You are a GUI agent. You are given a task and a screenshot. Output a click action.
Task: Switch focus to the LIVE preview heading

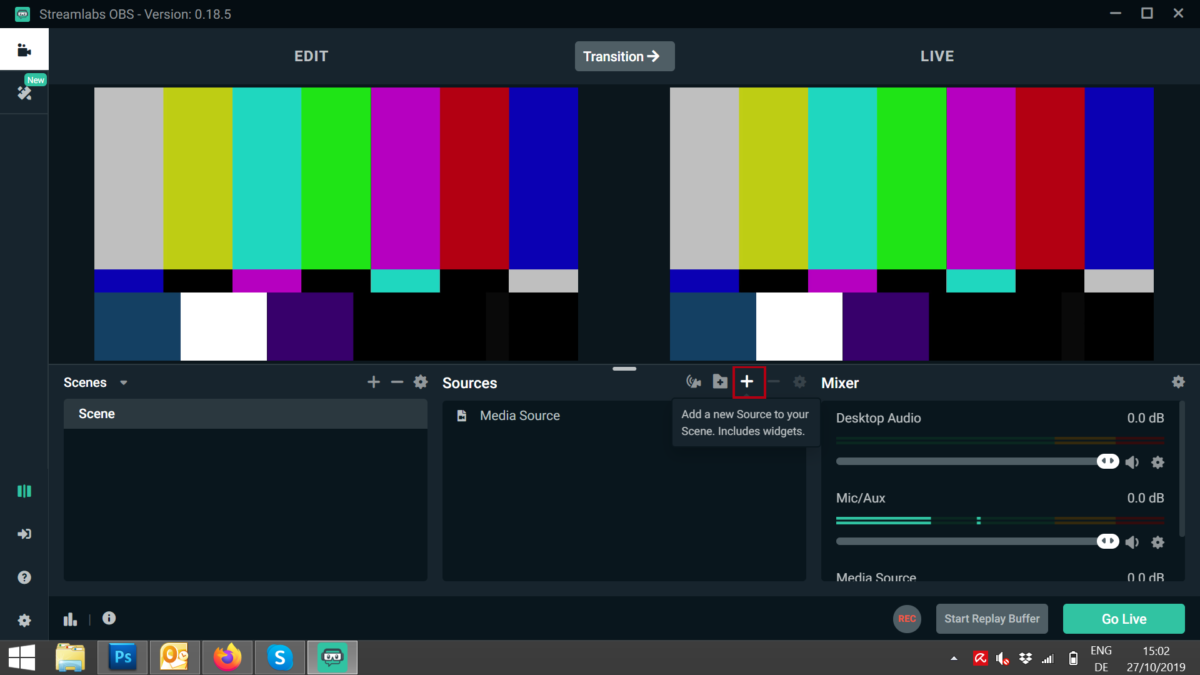coord(937,56)
